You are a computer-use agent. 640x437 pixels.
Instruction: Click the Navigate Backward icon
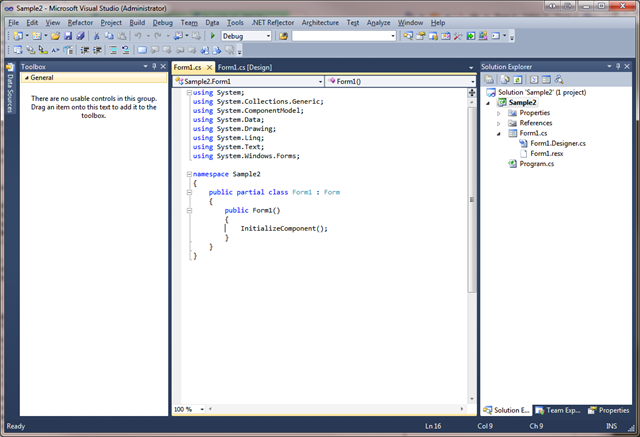tap(178, 36)
